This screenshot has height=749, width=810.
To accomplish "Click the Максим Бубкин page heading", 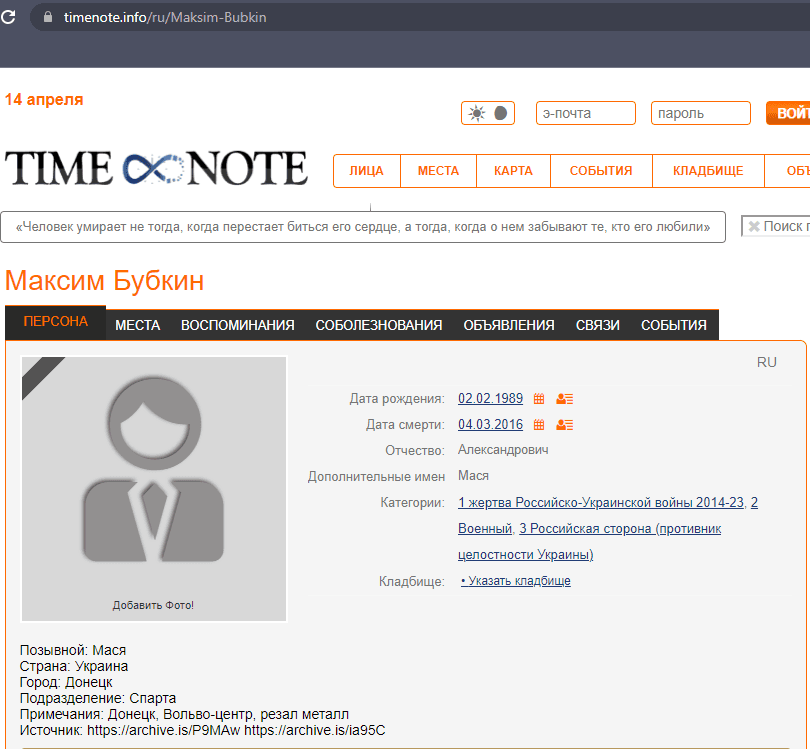I will click(104, 280).
